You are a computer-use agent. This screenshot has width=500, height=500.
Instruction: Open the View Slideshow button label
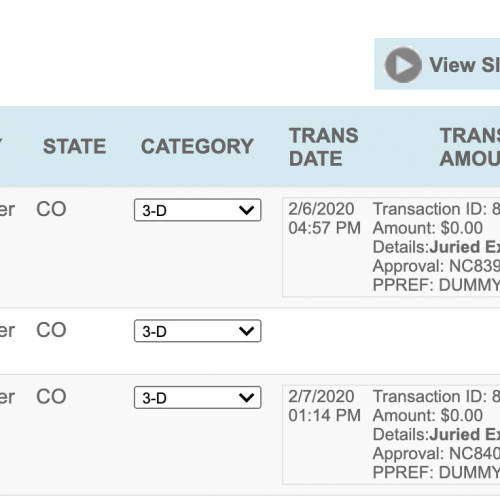pyautogui.click(x=465, y=65)
